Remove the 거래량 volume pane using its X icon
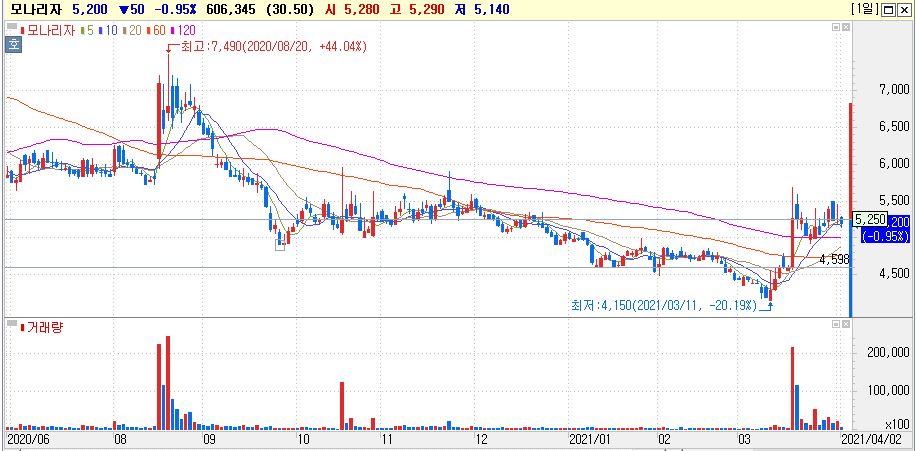 [846, 323]
